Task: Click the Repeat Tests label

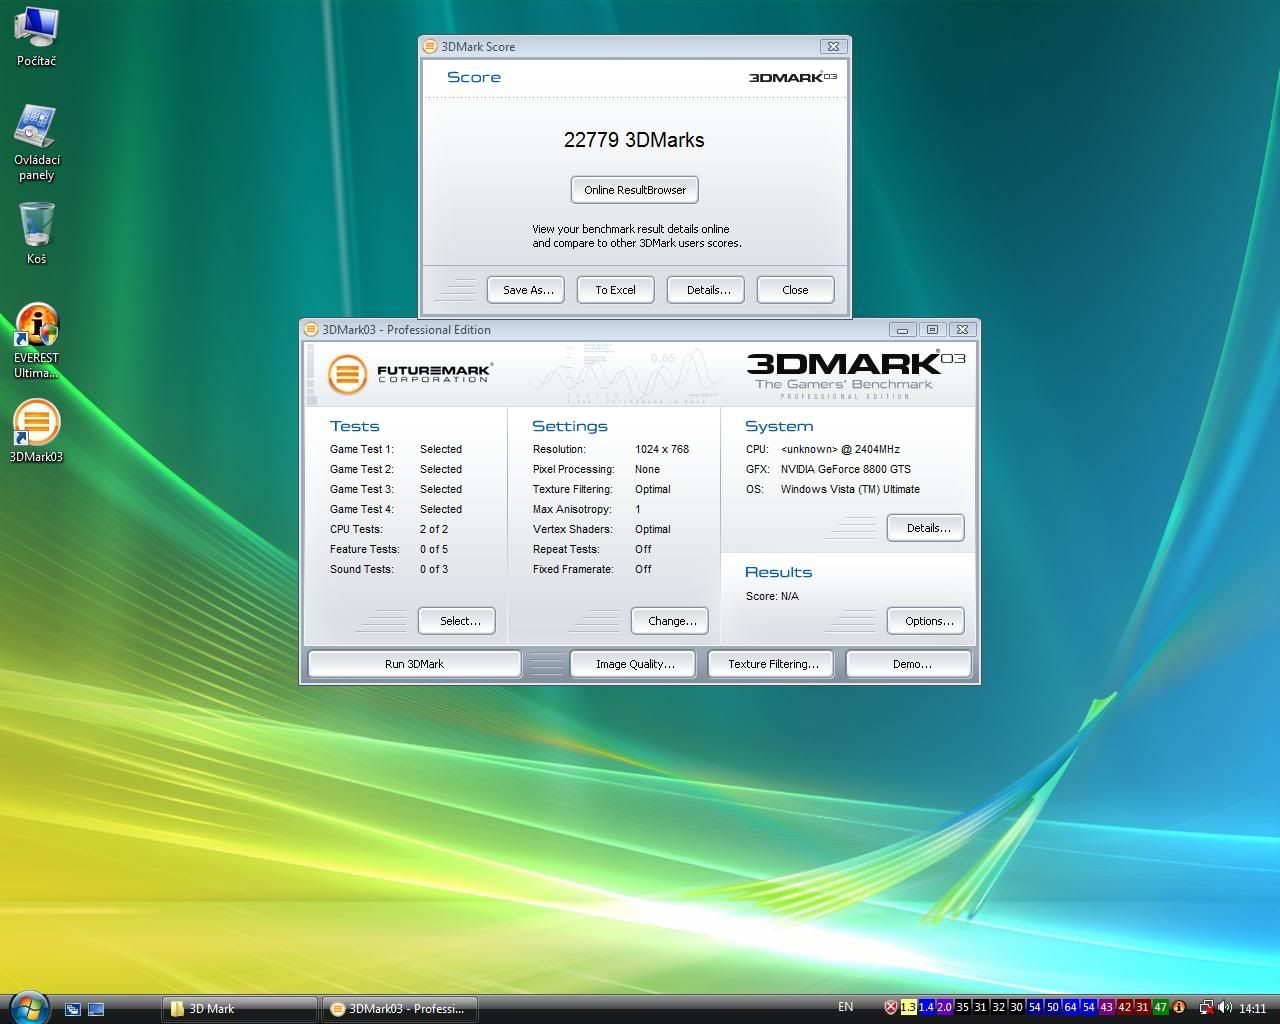Action: coord(566,549)
